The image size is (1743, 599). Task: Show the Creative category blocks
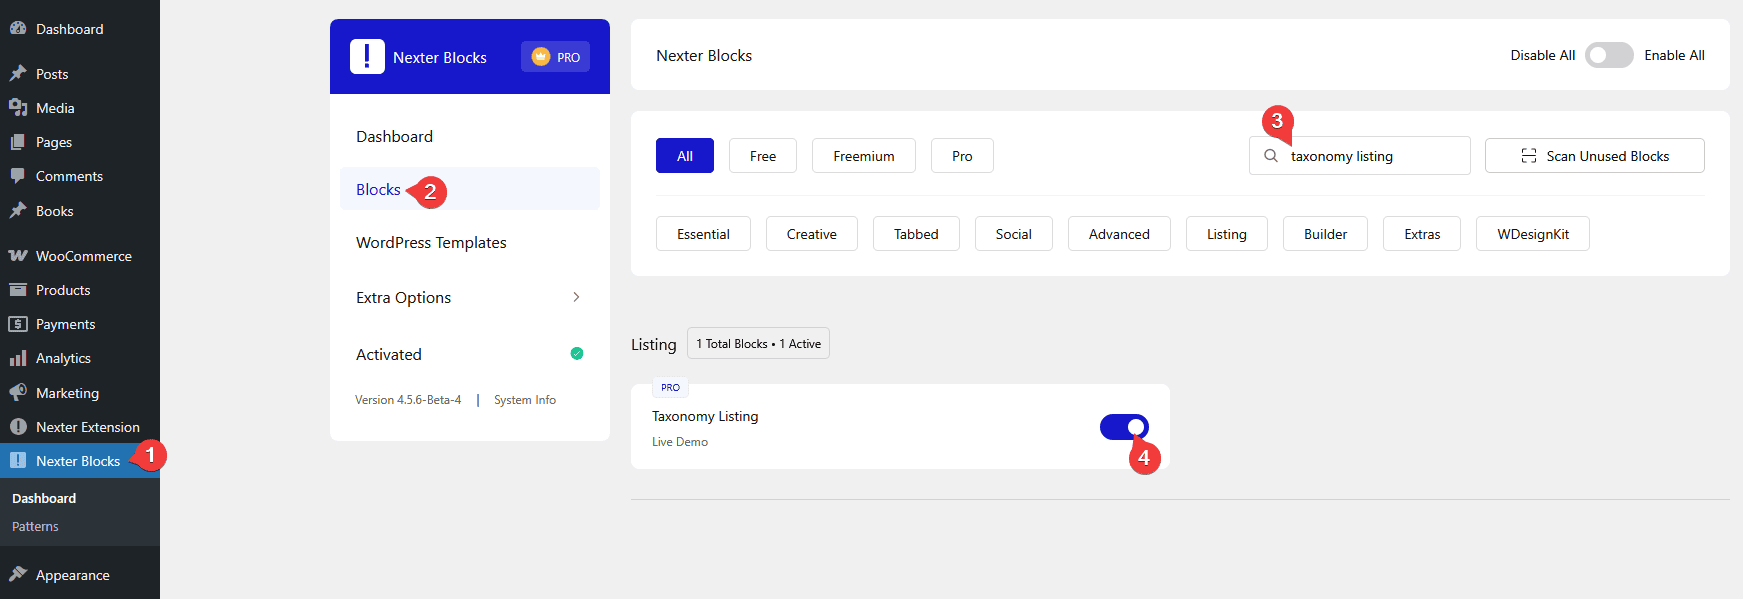click(812, 234)
